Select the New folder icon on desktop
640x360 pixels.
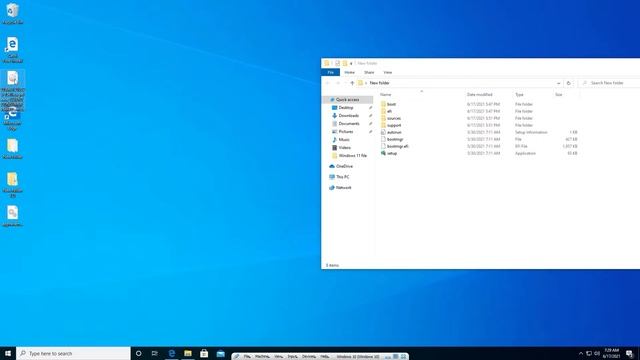[12, 149]
